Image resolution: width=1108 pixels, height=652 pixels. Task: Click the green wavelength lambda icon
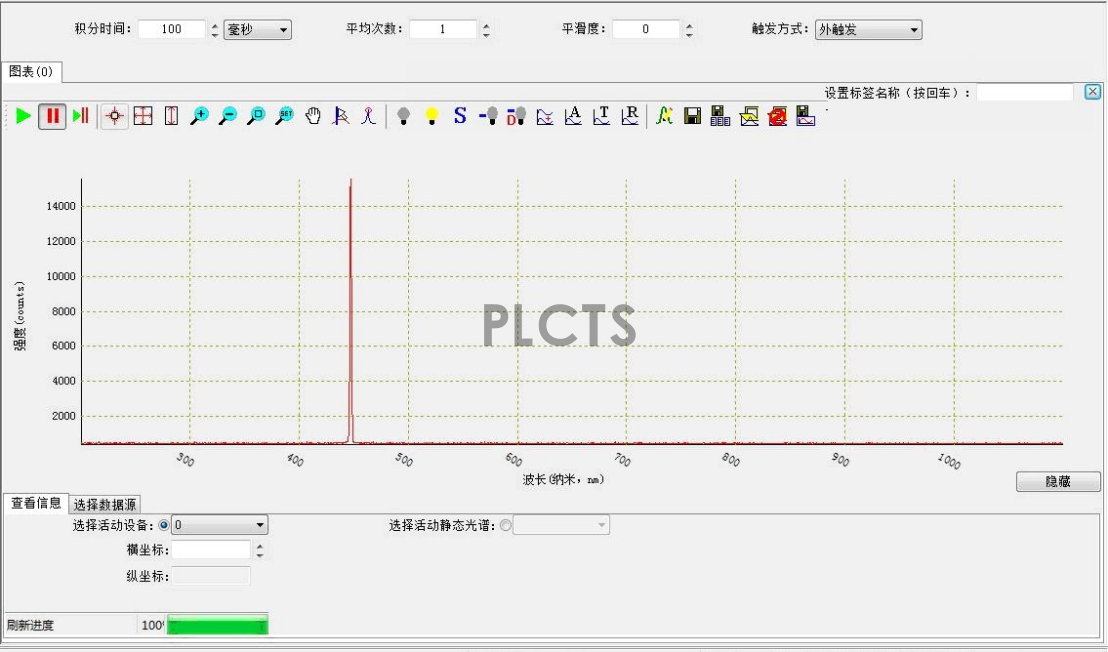point(664,116)
